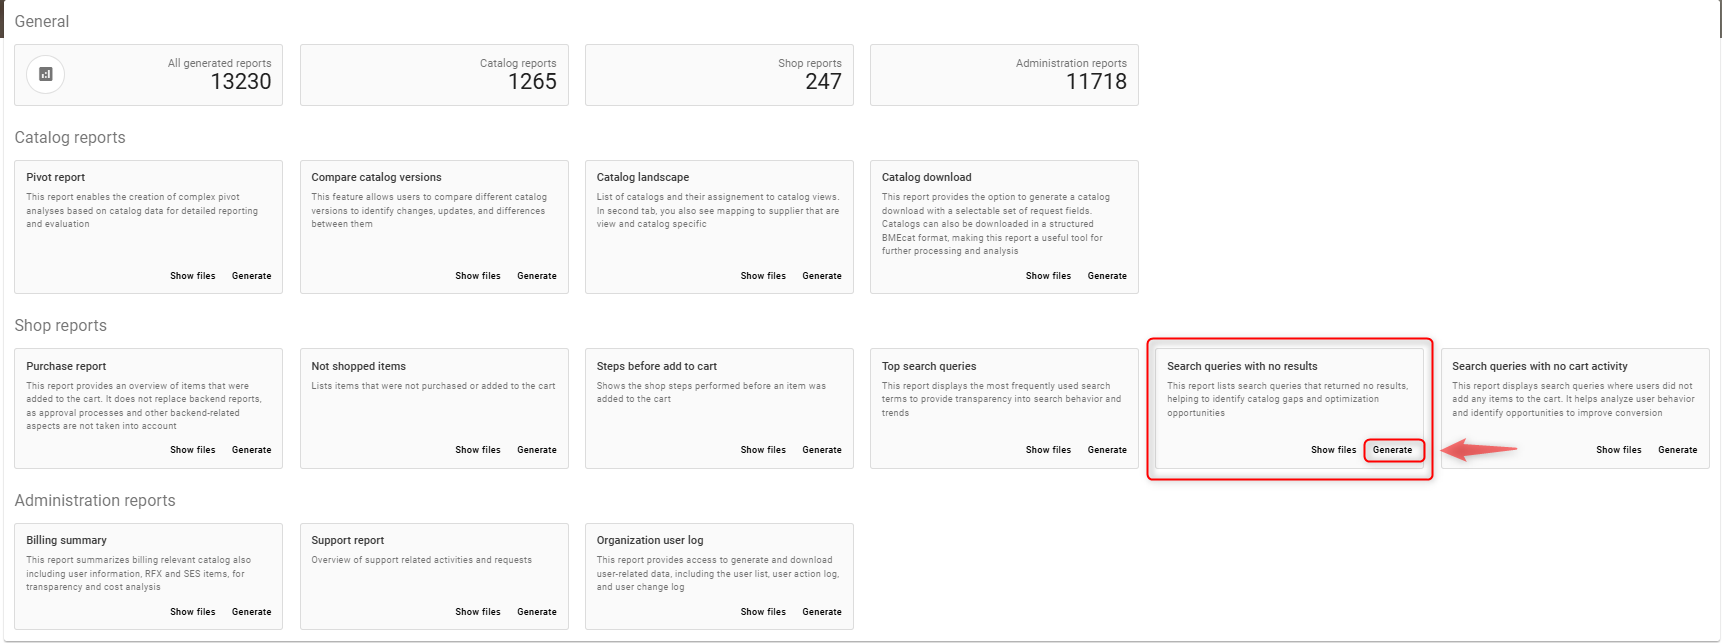Show files for Compare catalog versions
This screenshot has width=1722, height=643.
(477, 276)
